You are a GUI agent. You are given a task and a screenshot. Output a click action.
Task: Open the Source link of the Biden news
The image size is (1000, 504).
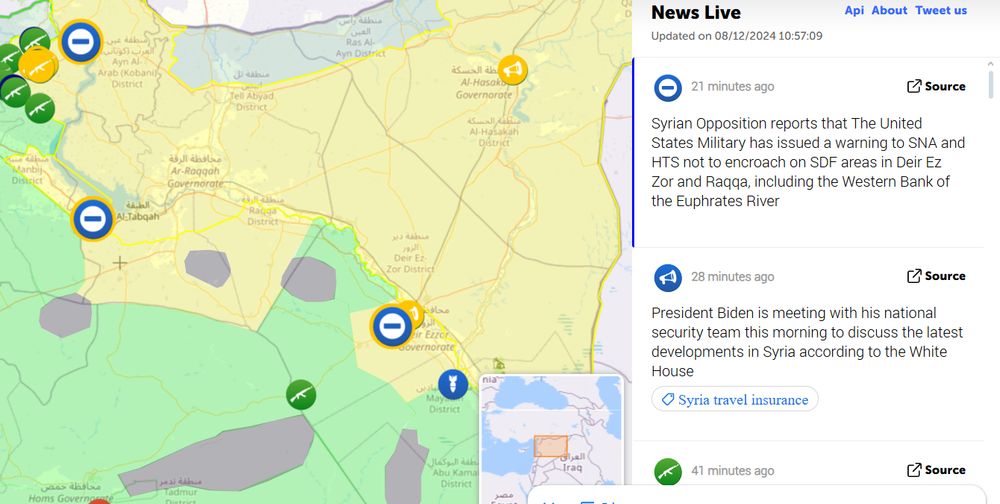936,276
